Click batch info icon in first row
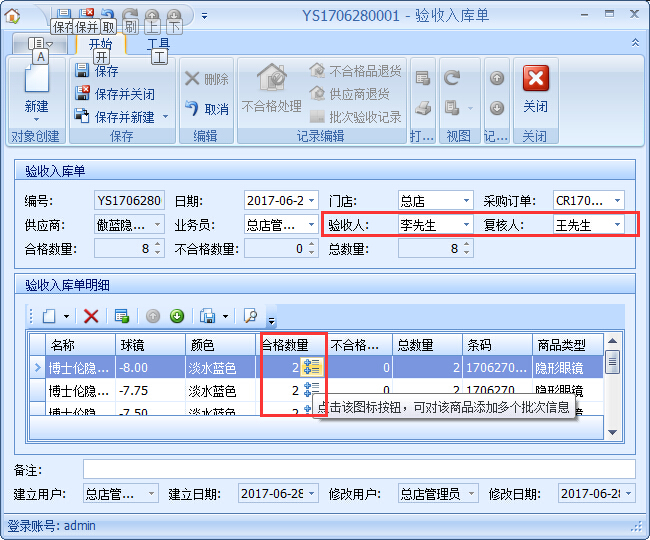Image resolution: width=650 pixels, height=540 pixels. coord(311,367)
